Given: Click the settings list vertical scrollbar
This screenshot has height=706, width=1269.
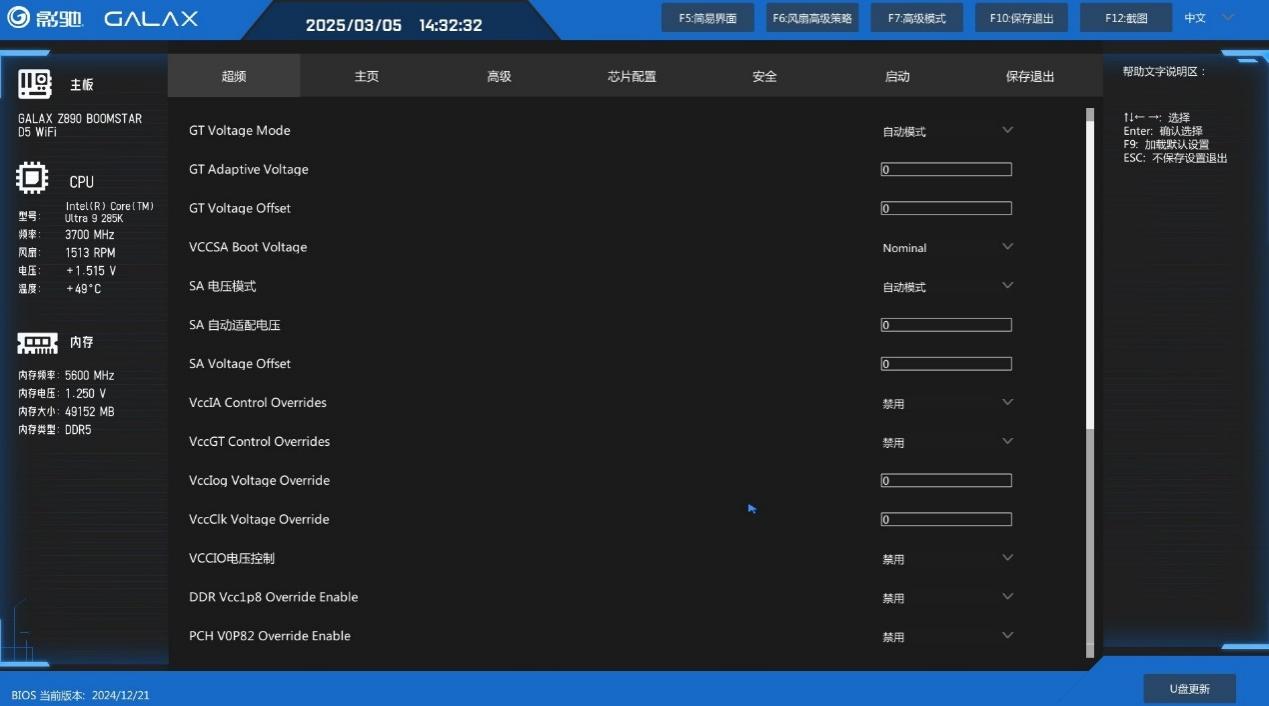Looking at the screenshot, I should coord(1090,270).
